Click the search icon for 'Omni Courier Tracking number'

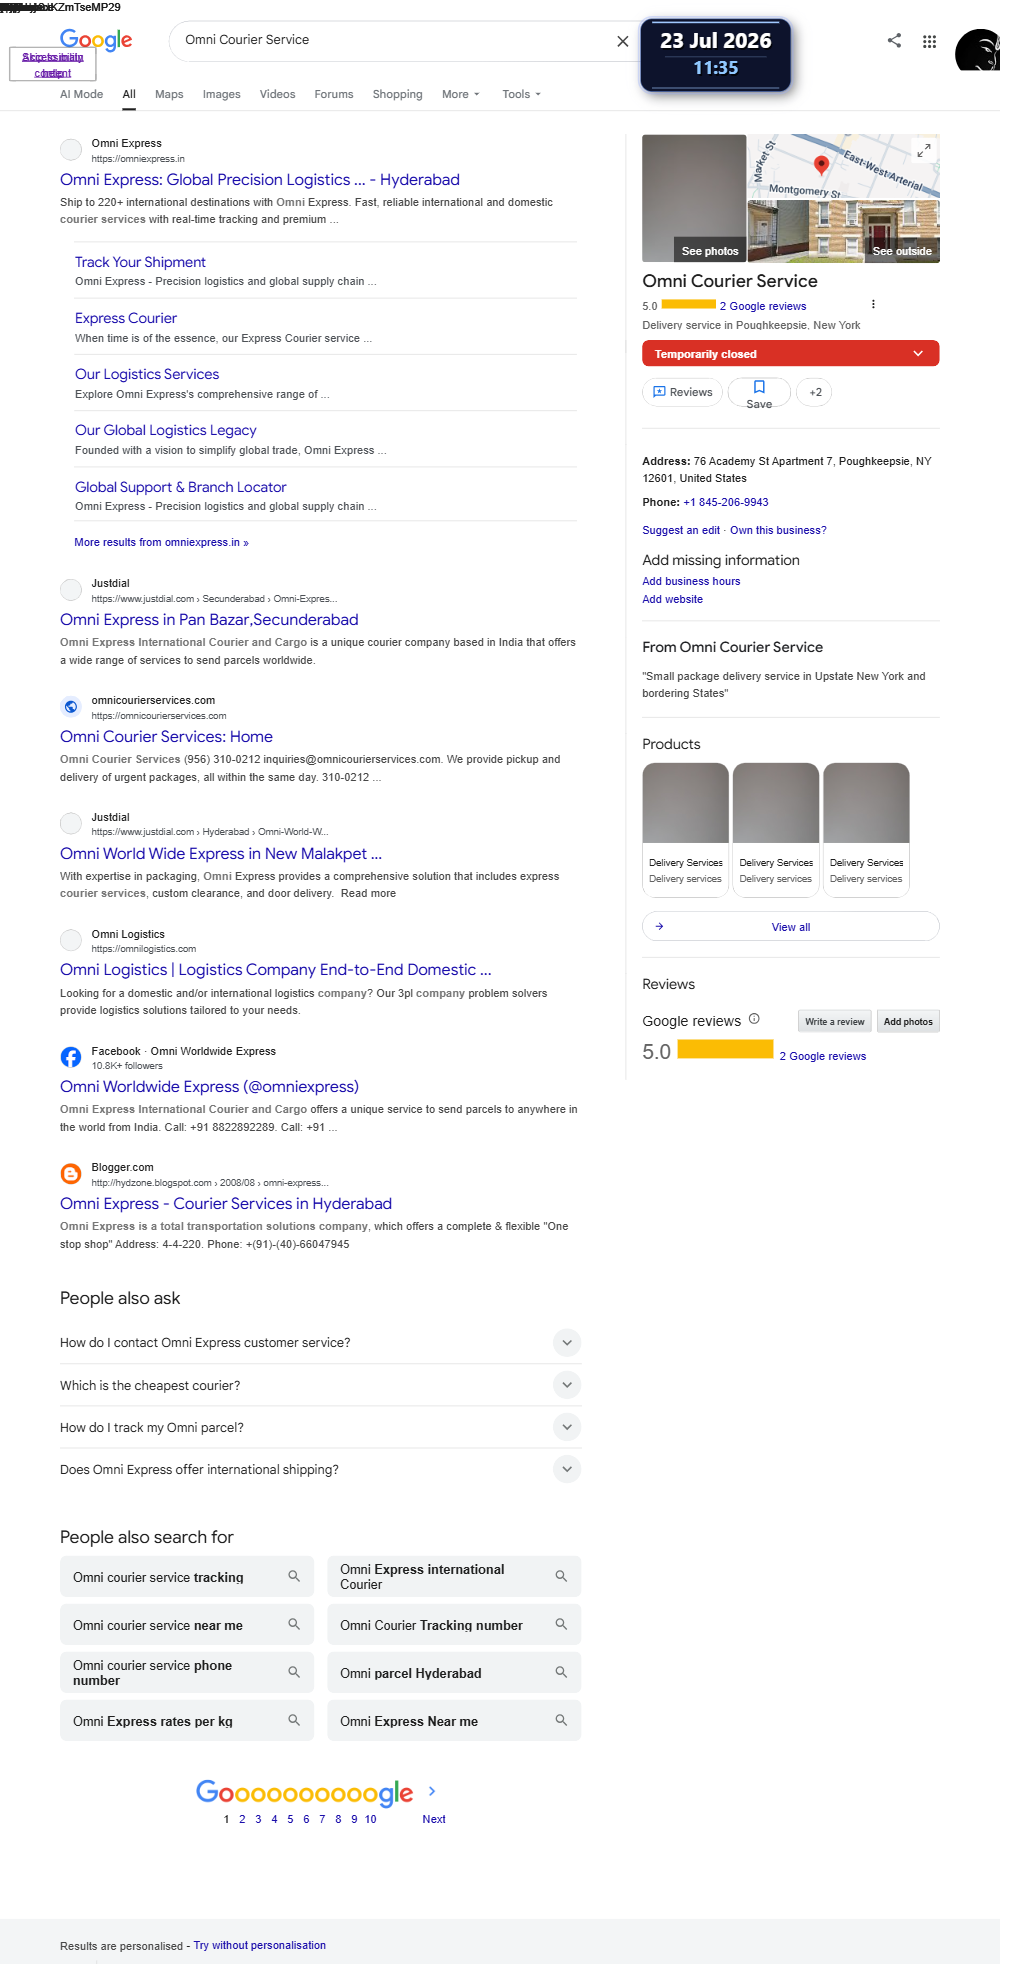point(561,1624)
